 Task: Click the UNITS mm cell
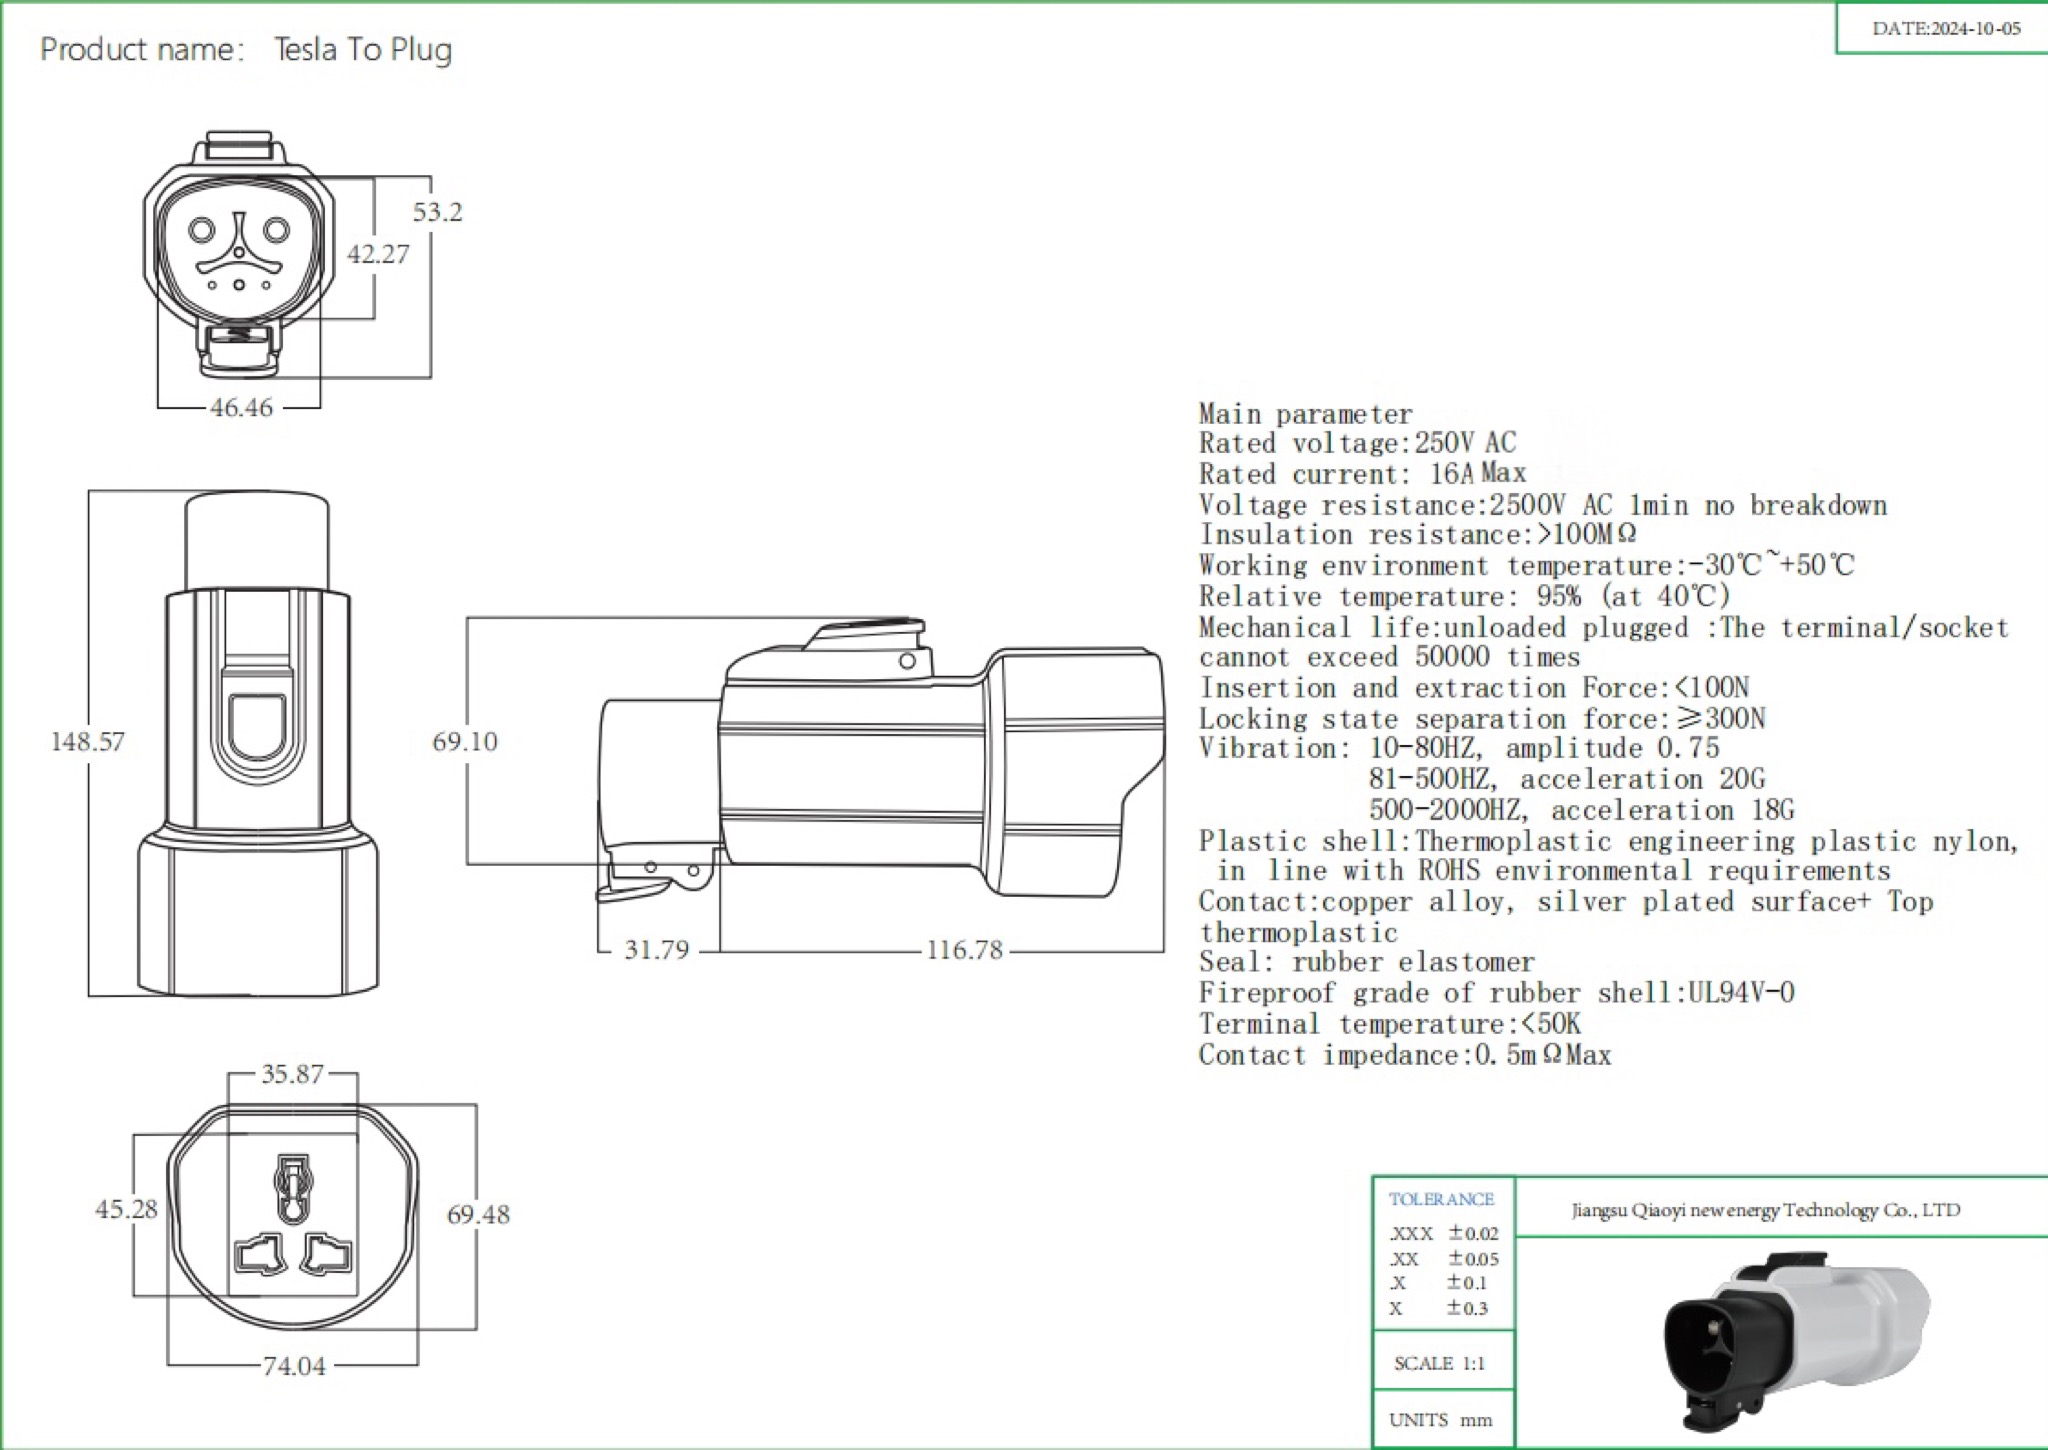point(1440,1420)
